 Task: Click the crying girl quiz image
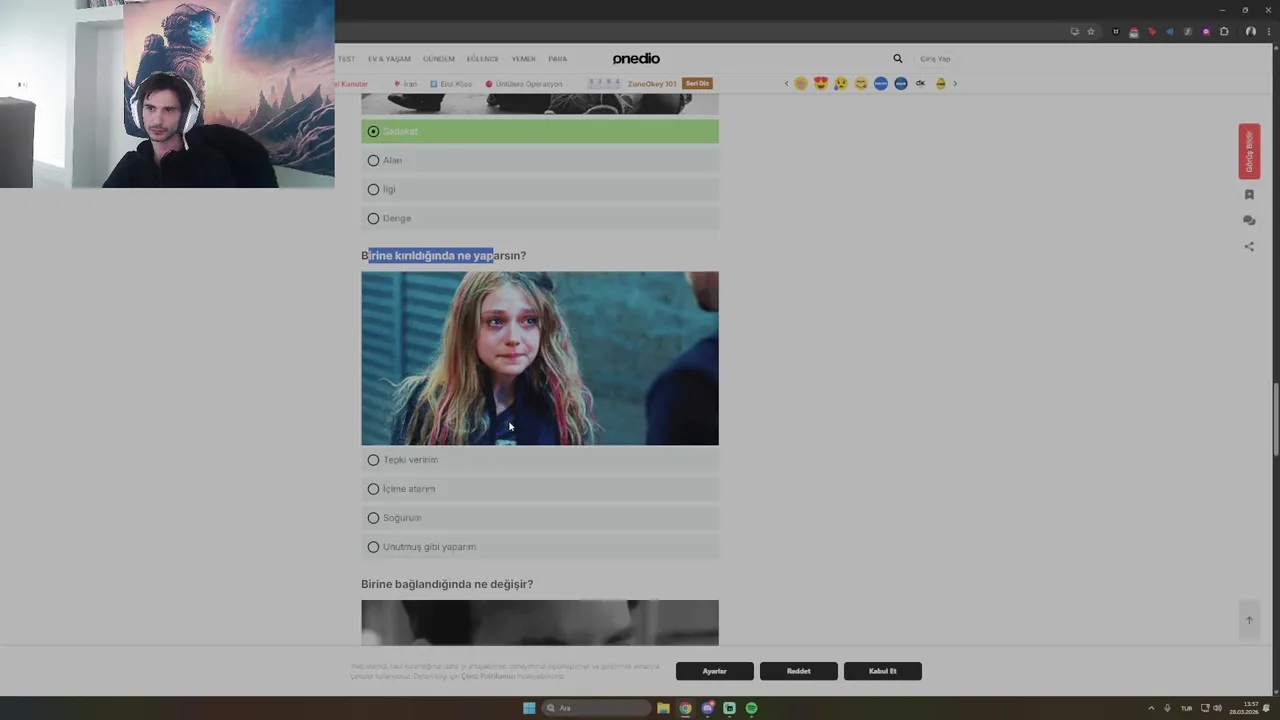(540, 358)
